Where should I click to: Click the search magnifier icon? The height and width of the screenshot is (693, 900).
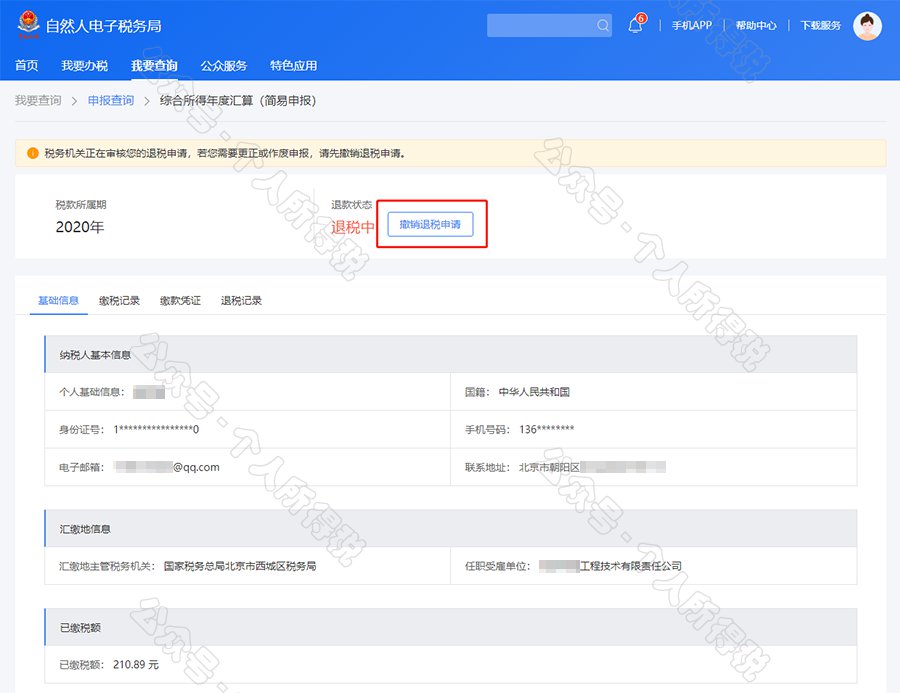602,26
